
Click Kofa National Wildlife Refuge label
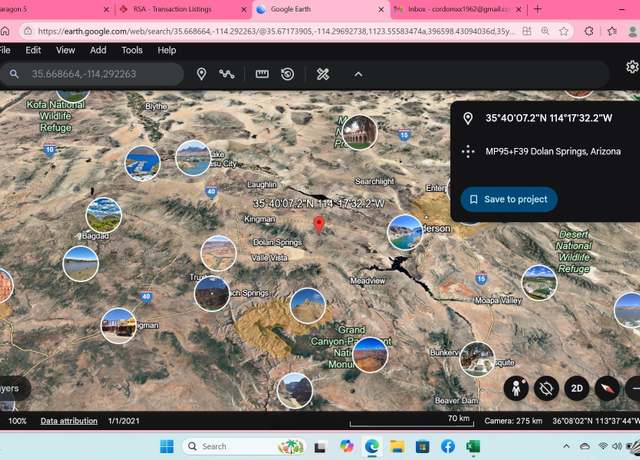(56, 116)
